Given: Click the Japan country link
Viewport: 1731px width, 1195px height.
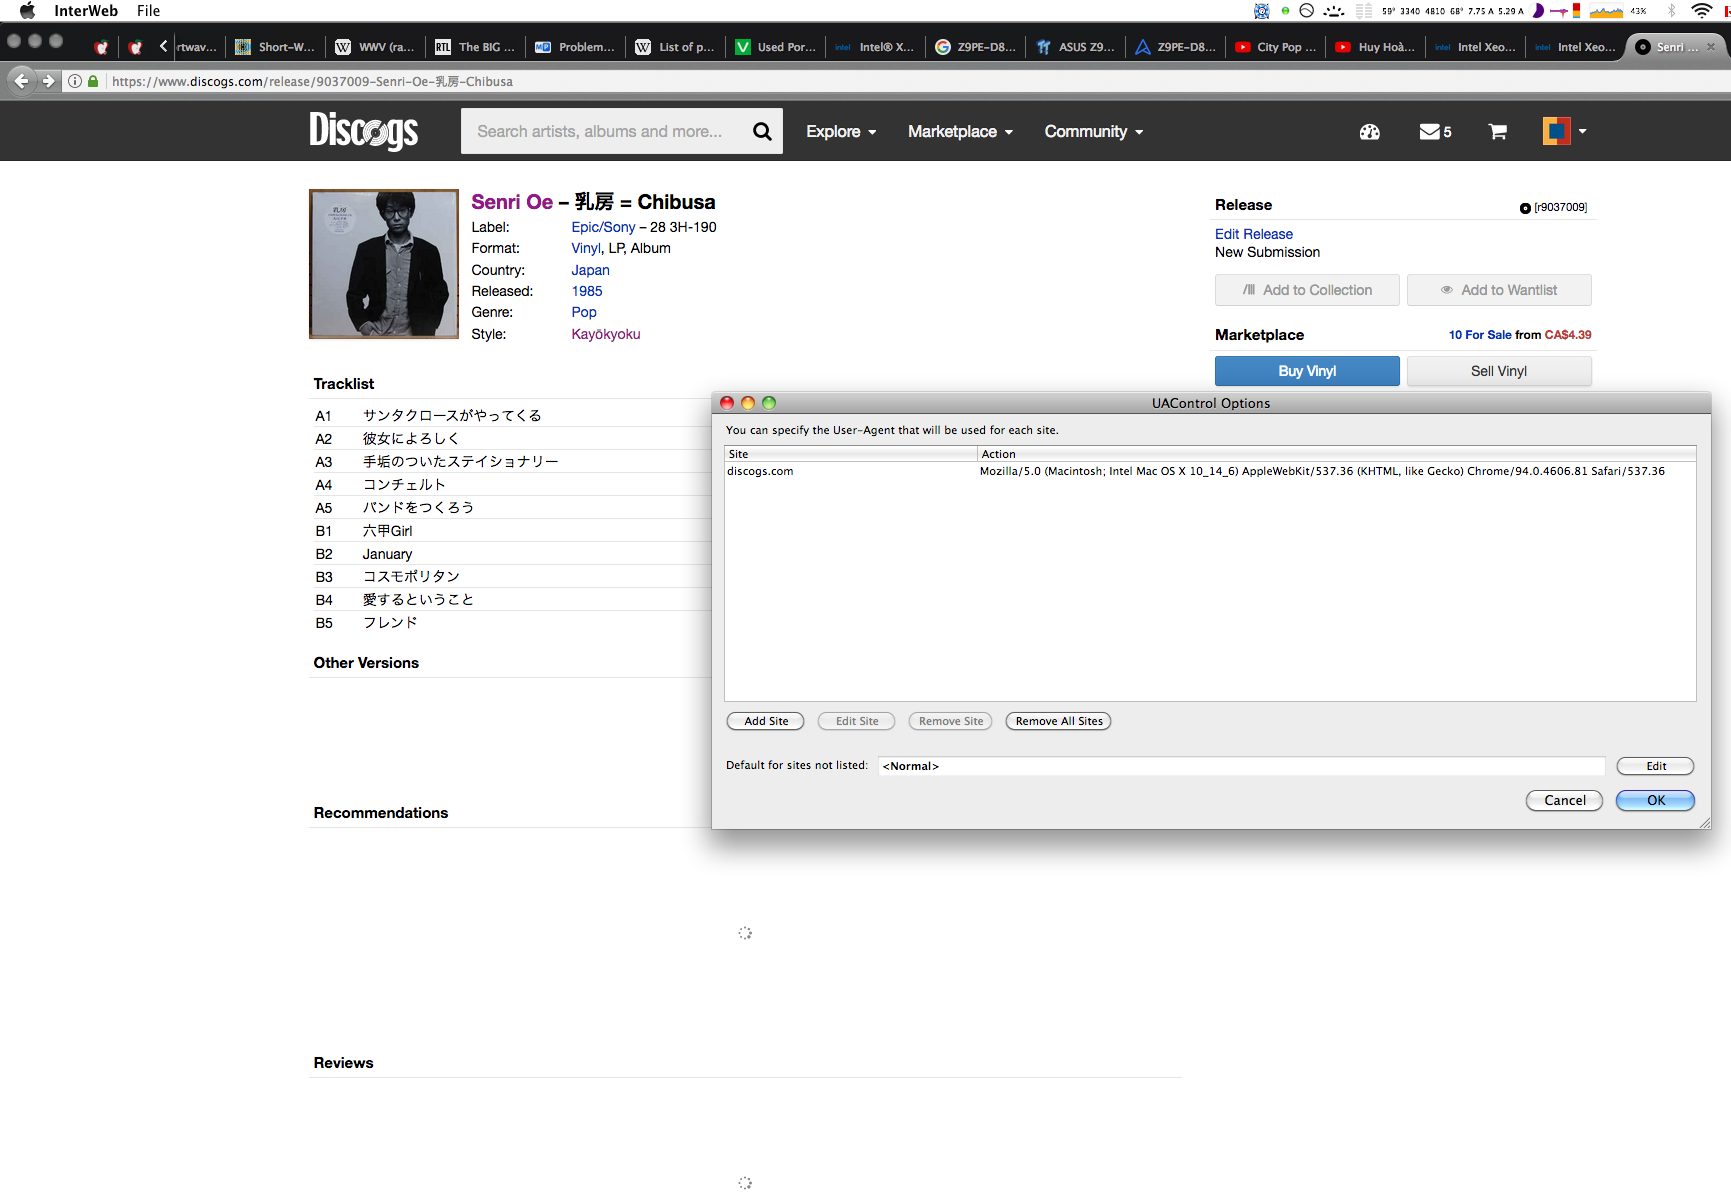Looking at the screenshot, I should pos(590,270).
